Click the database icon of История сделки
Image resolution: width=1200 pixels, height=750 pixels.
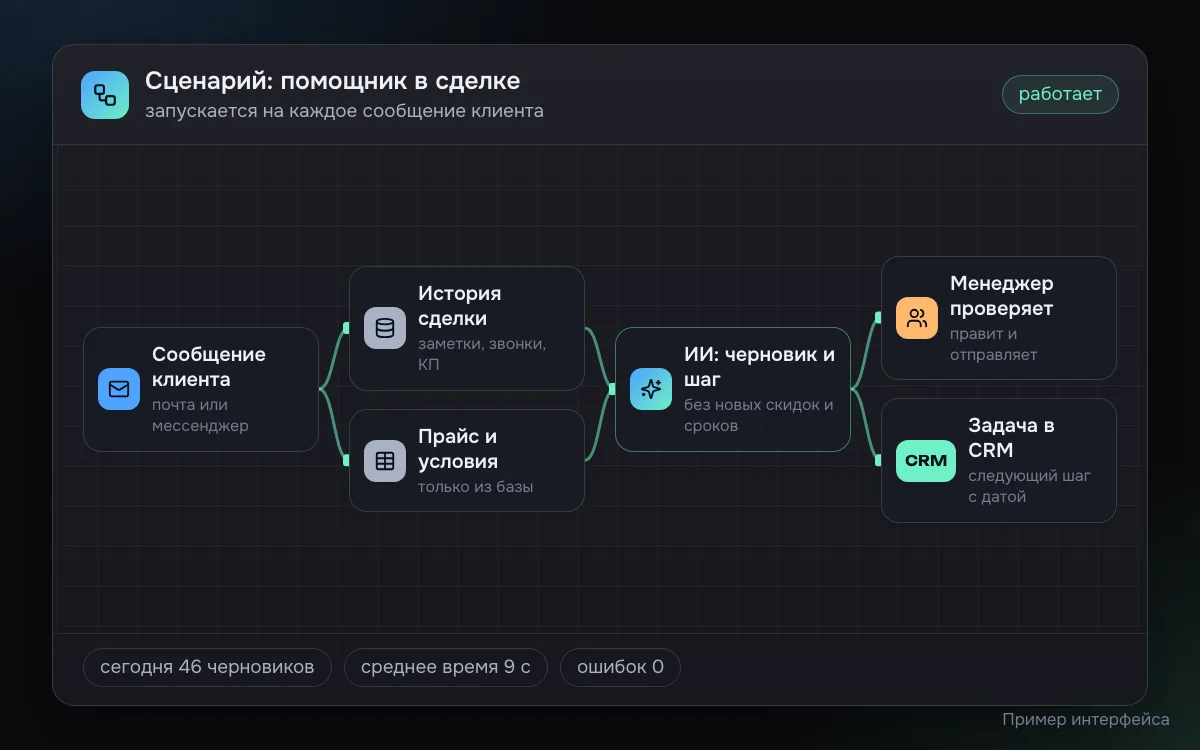click(385, 328)
